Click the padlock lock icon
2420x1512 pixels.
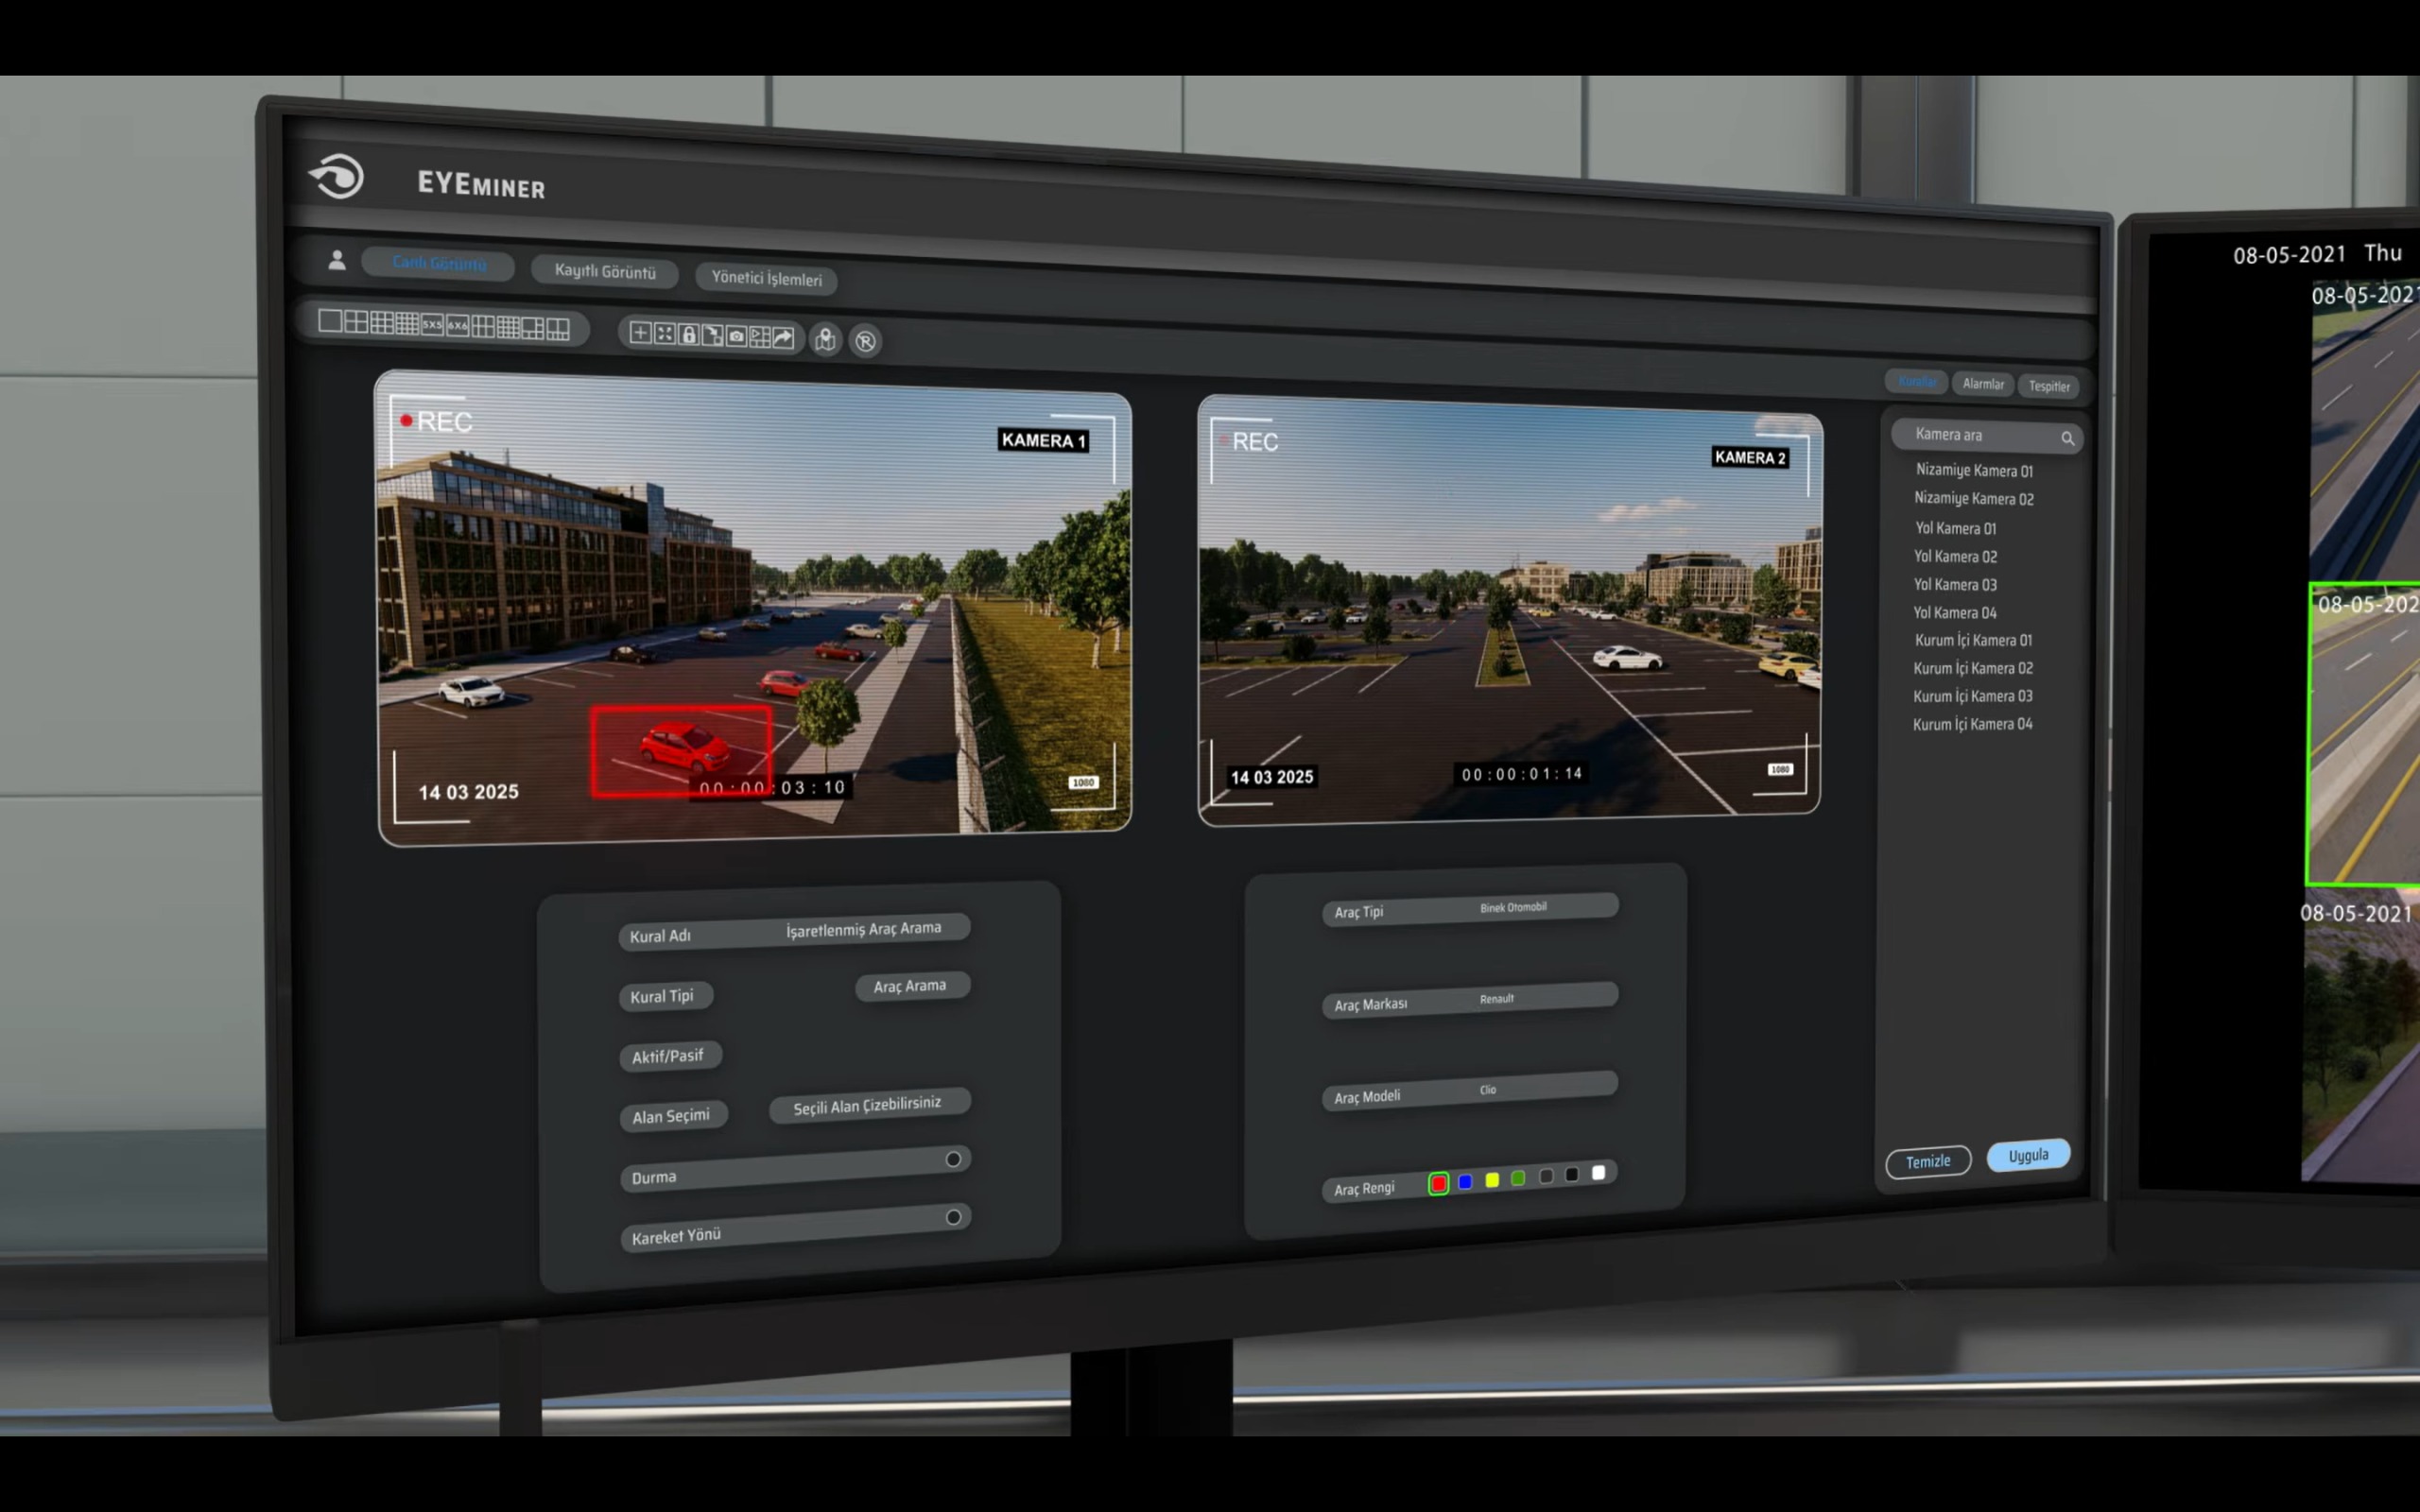tap(688, 334)
